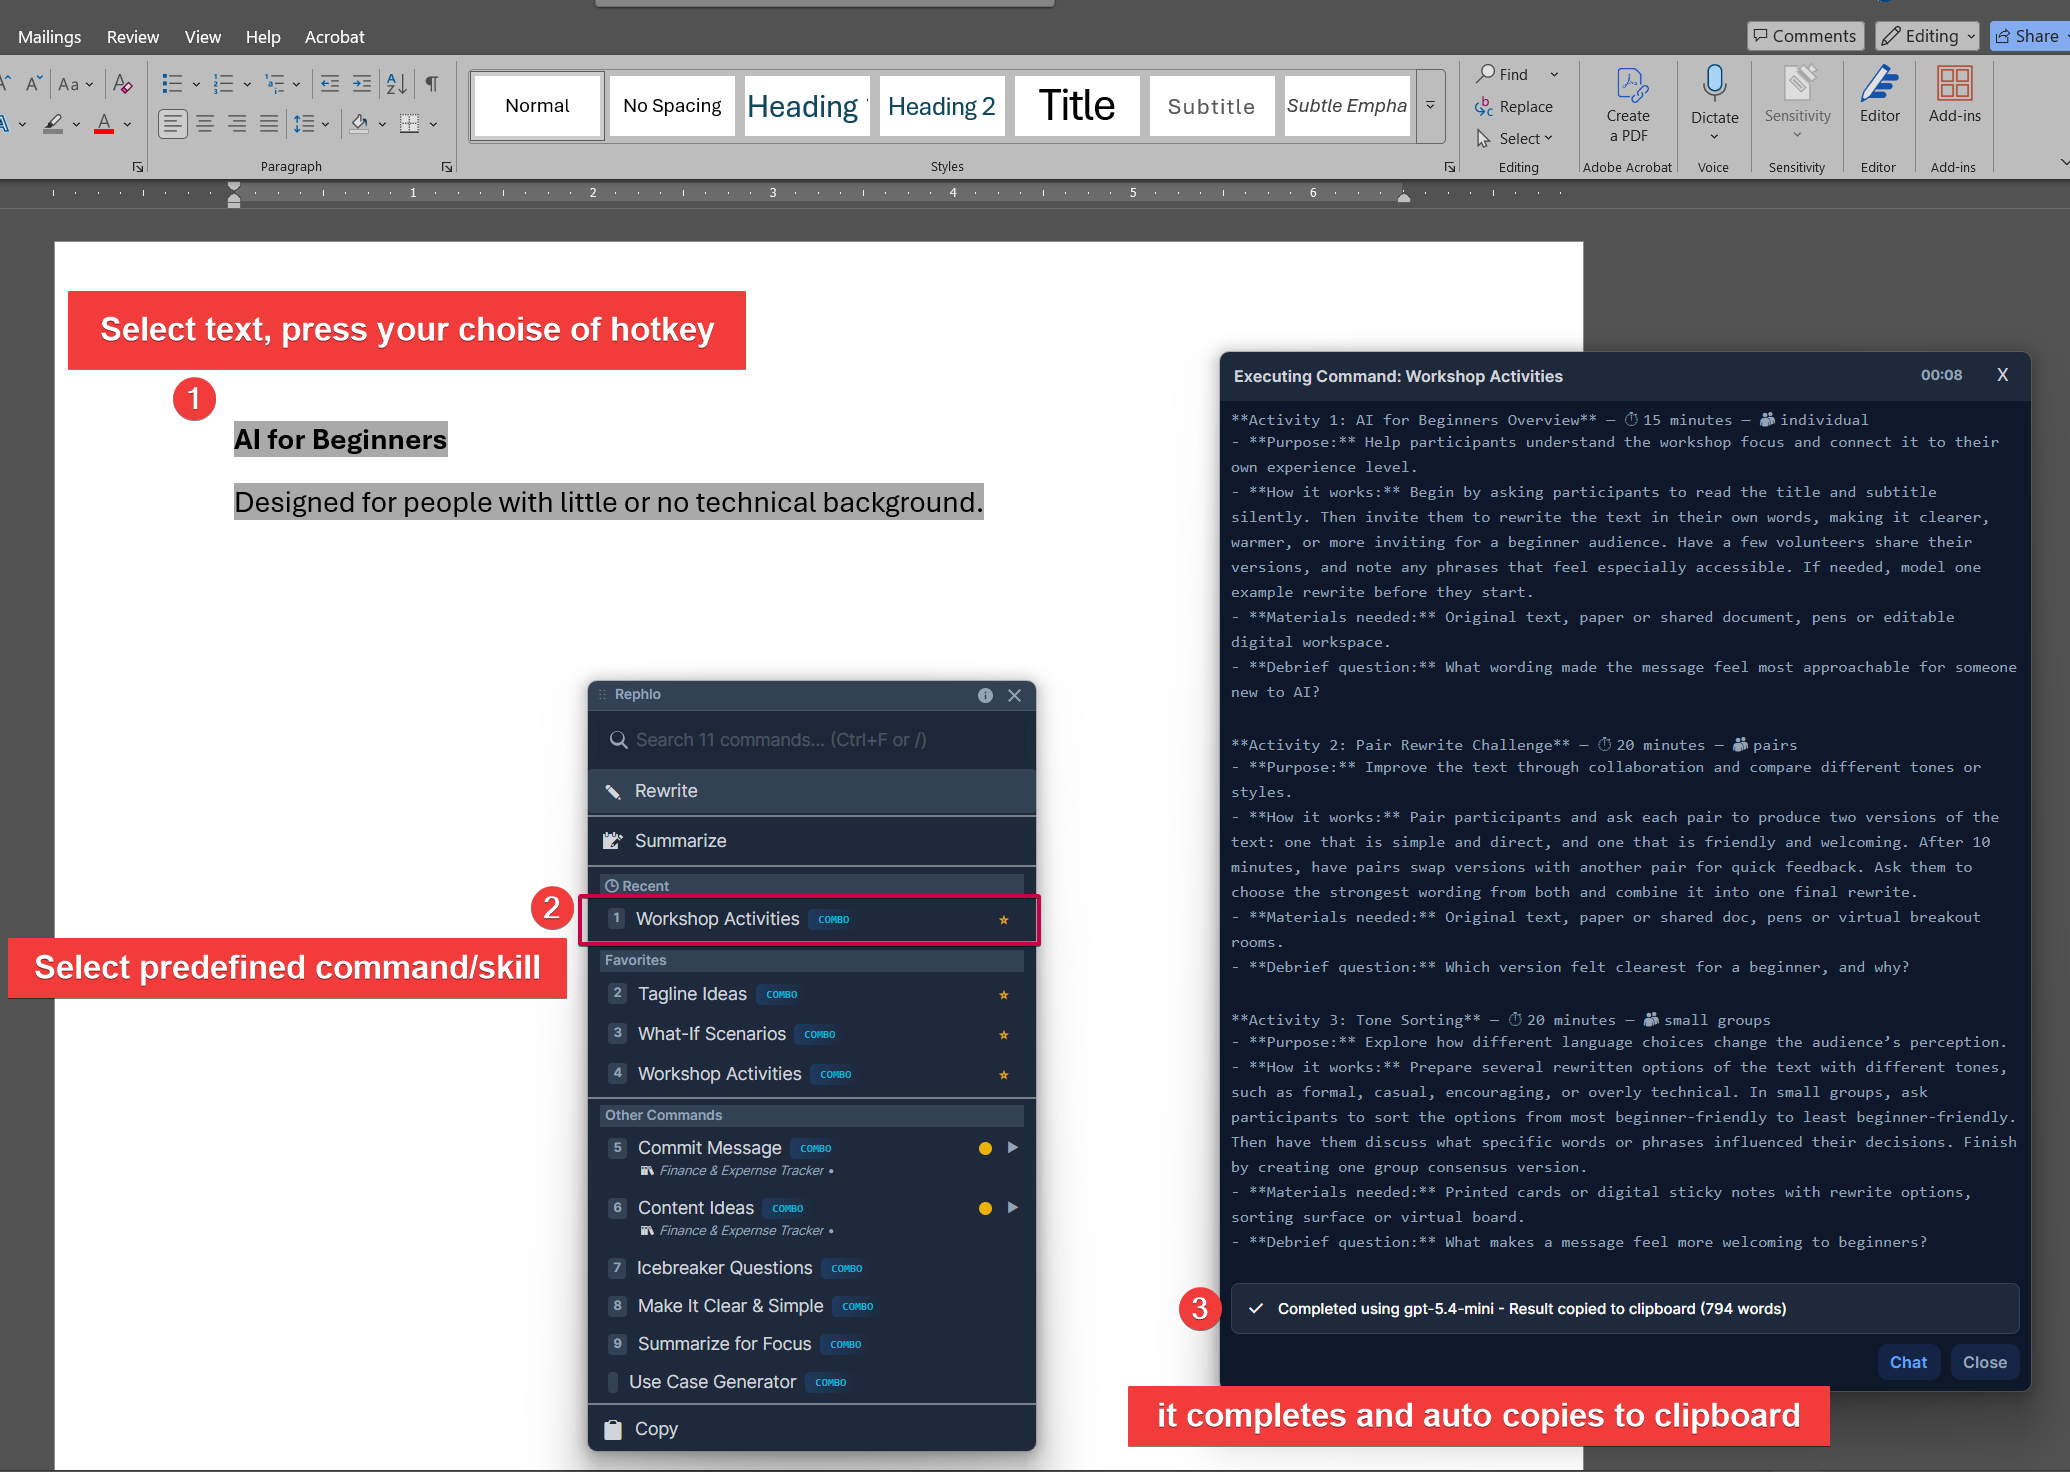Click Rephlo info icon
This screenshot has width=2070, height=1472.
pyautogui.click(x=985, y=695)
